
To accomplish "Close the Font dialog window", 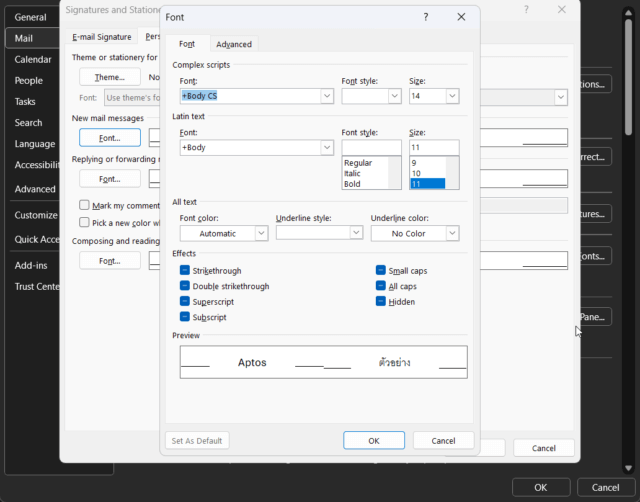I will 461,17.
